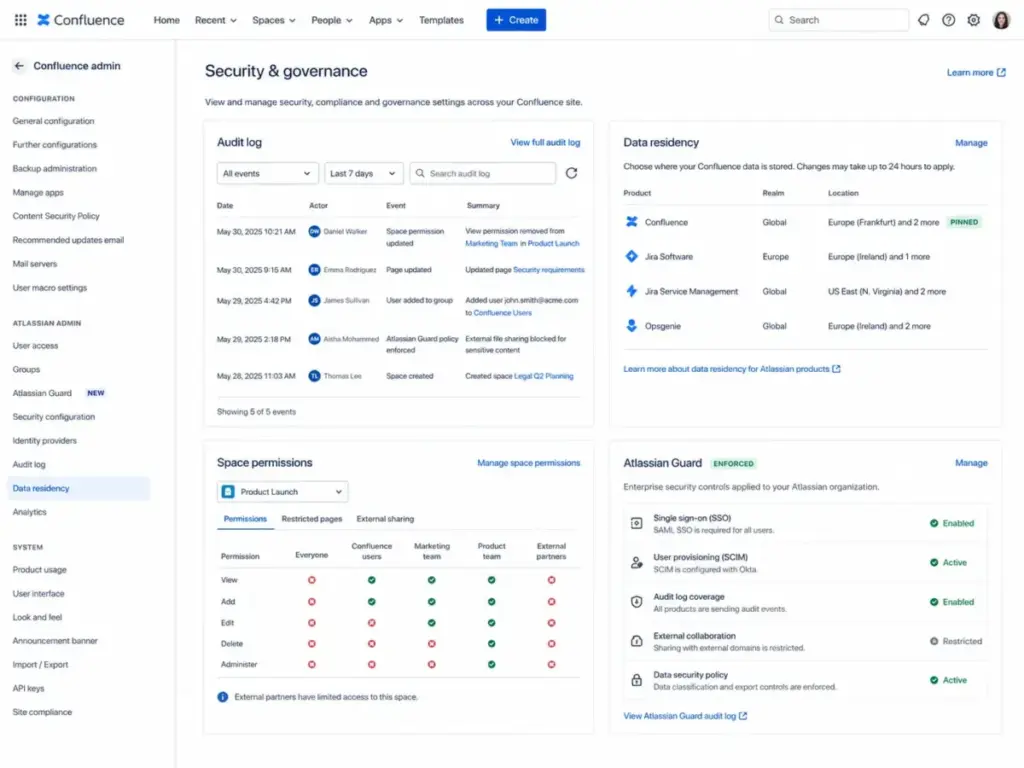Toggle View permission for Confluence users
This screenshot has height=768, width=1024.
click(x=372, y=580)
